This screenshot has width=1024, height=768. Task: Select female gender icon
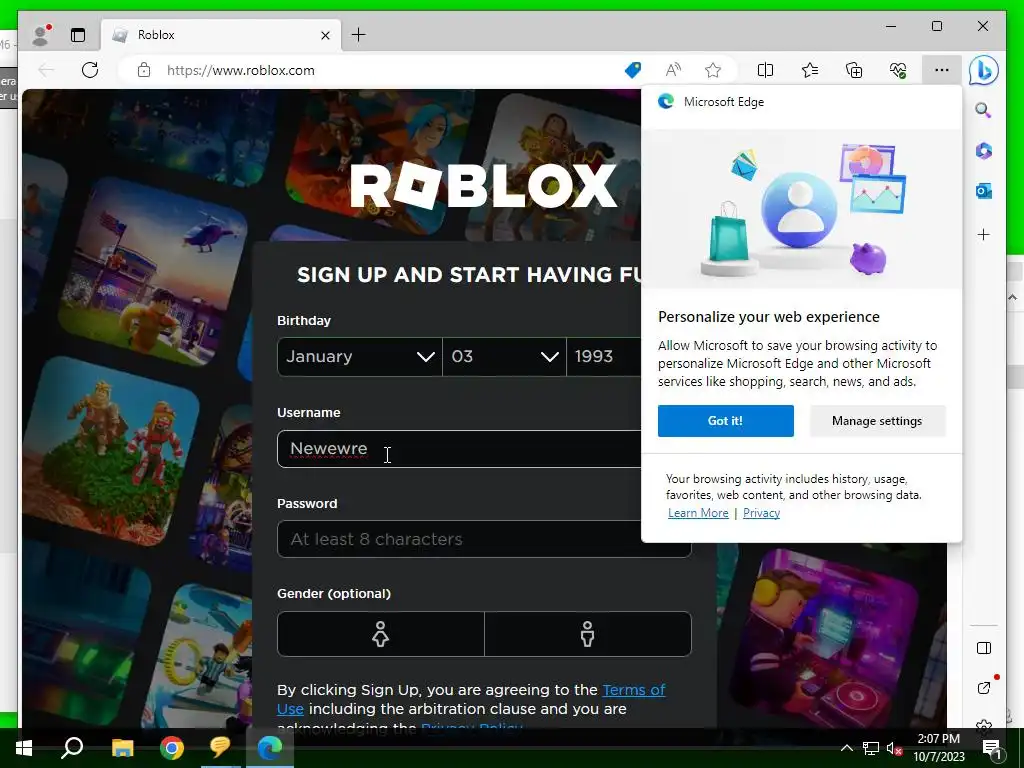(x=381, y=633)
